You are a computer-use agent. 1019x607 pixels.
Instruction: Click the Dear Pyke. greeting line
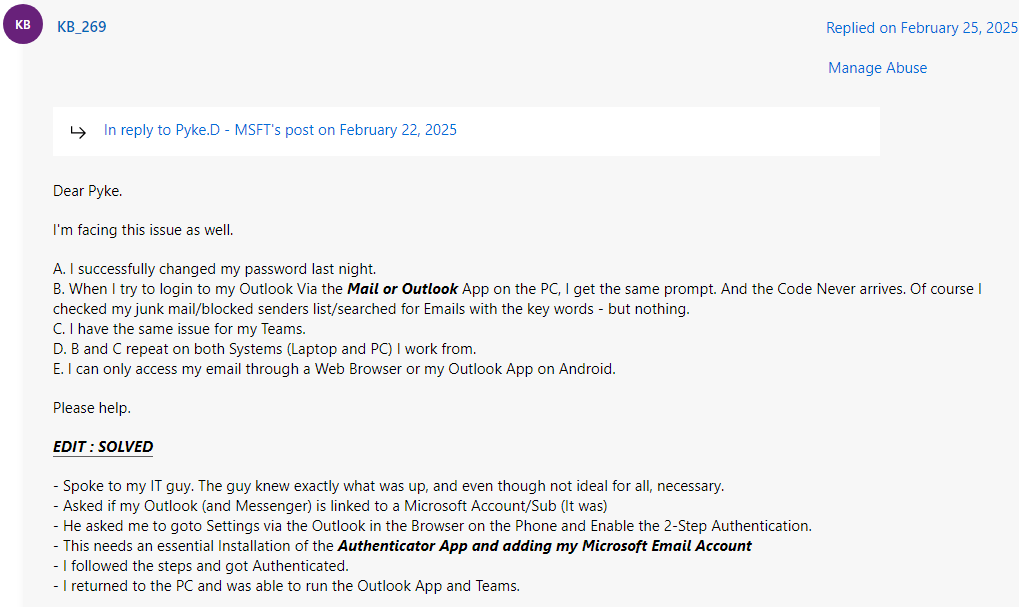coord(88,191)
